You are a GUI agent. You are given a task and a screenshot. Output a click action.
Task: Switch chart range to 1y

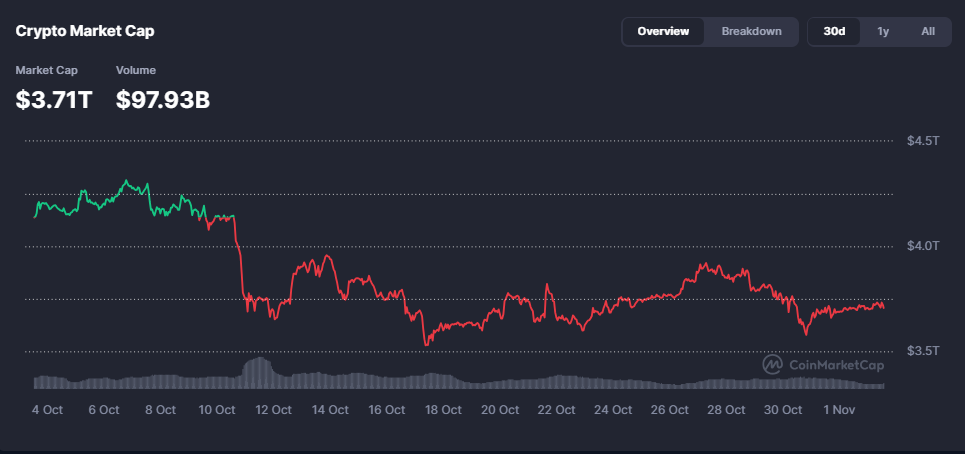(x=883, y=31)
